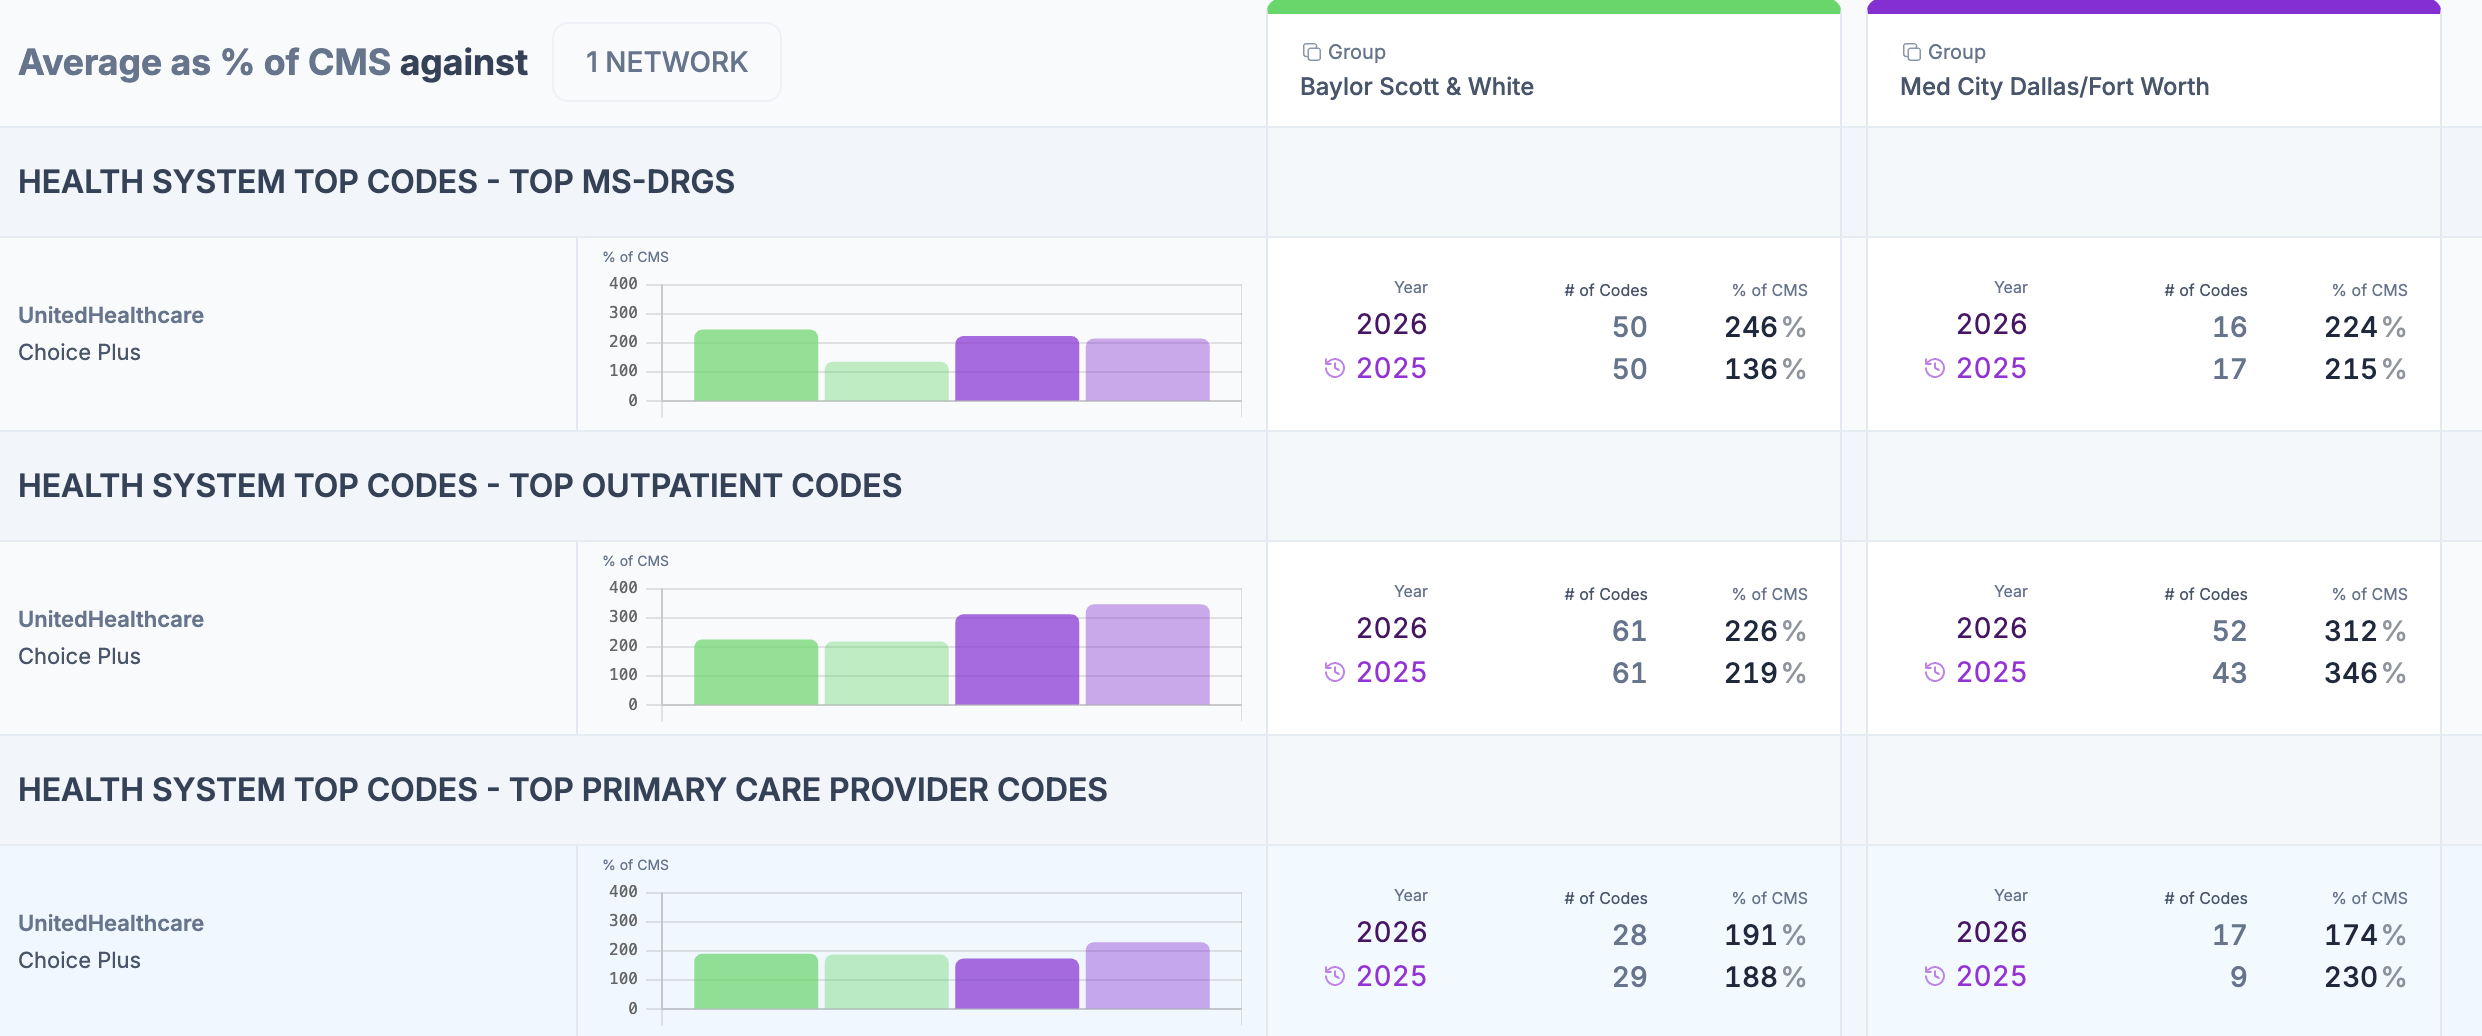Click the 246% value for Baylor 2026 MS-DRGs

pyautogui.click(x=1765, y=327)
